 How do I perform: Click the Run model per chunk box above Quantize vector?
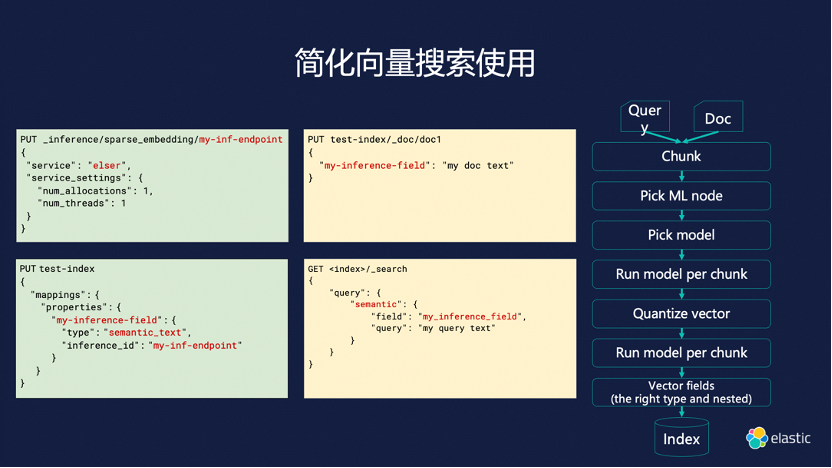[681, 274]
